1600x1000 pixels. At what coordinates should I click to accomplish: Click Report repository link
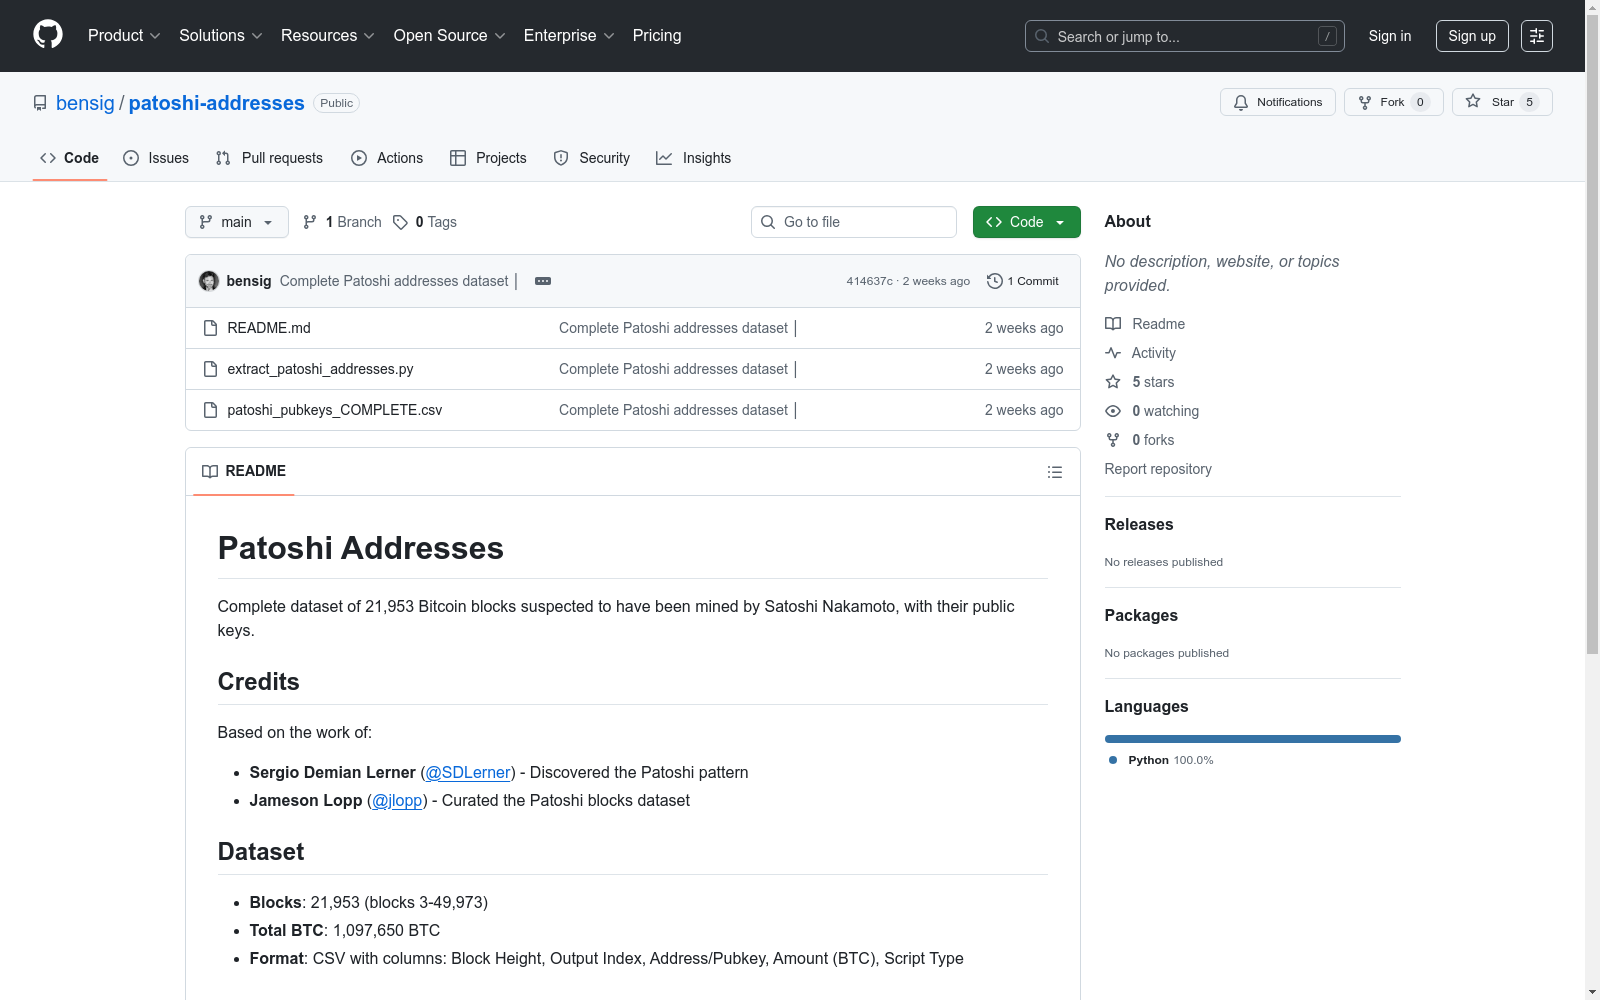[1158, 469]
